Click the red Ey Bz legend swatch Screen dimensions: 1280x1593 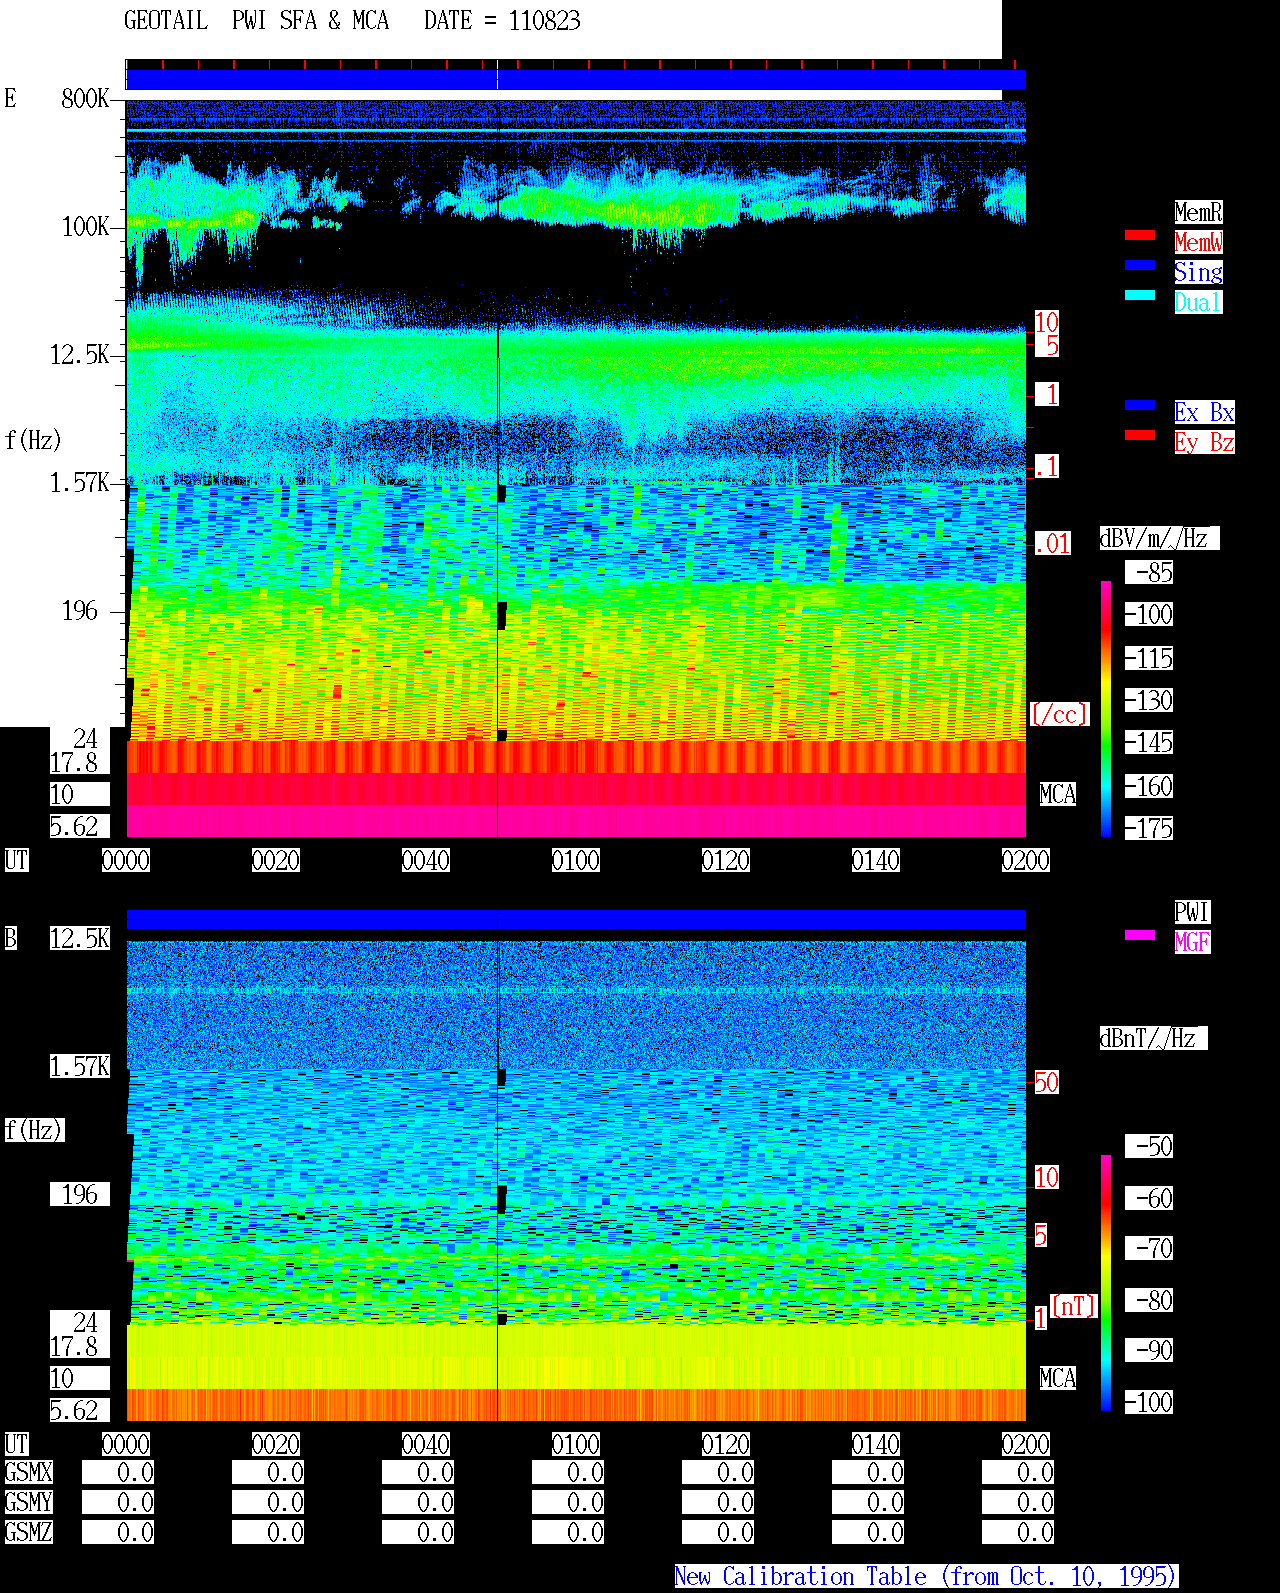(1140, 435)
